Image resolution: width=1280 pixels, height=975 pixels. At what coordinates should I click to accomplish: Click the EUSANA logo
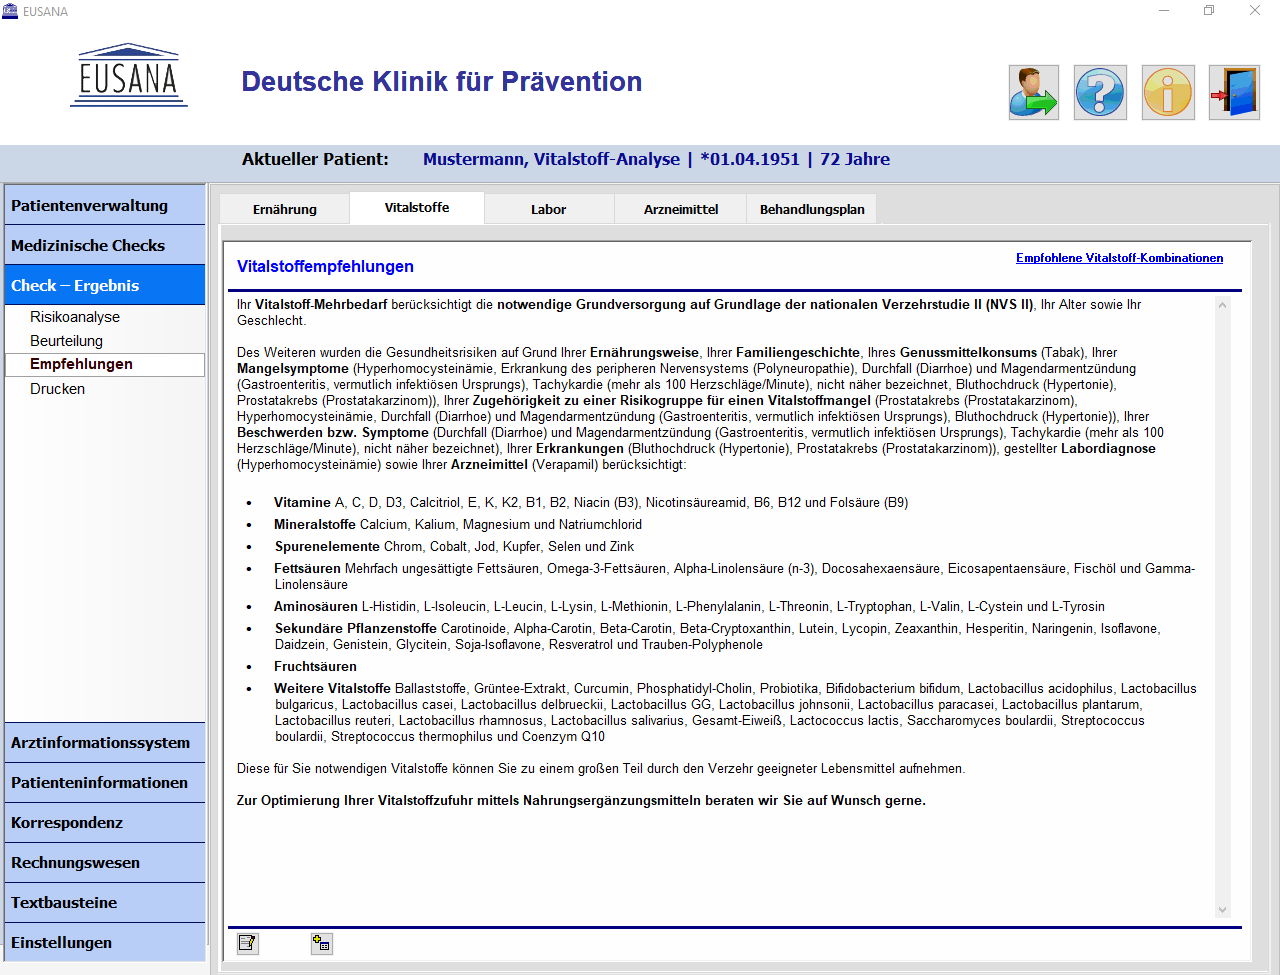click(x=129, y=75)
